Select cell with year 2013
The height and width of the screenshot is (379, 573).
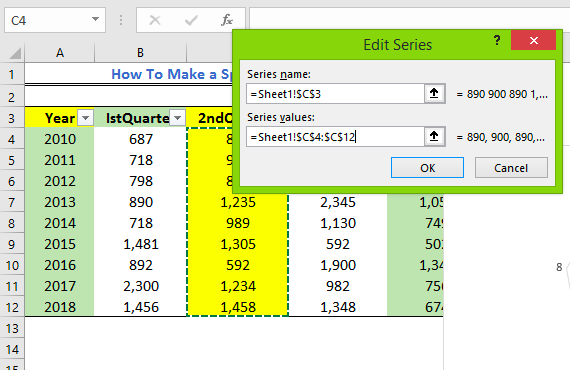[60, 202]
